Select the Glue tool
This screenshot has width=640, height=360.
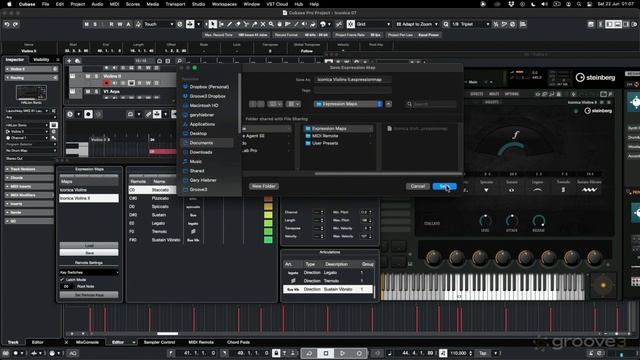click(x=255, y=24)
